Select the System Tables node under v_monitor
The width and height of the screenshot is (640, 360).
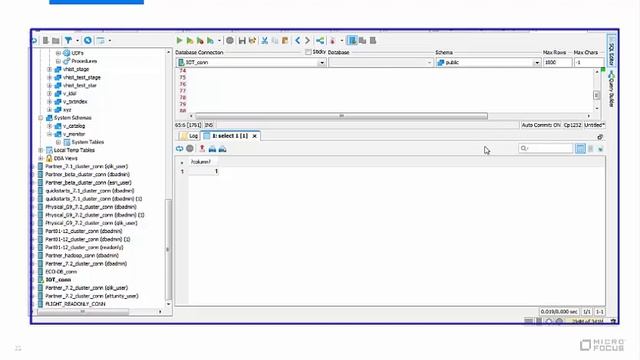click(87, 142)
